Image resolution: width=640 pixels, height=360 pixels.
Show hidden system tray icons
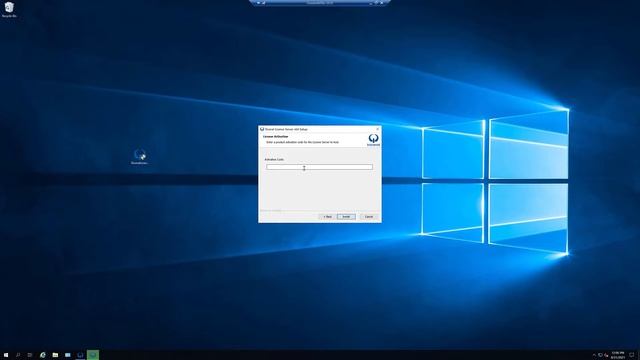coord(594,355)
